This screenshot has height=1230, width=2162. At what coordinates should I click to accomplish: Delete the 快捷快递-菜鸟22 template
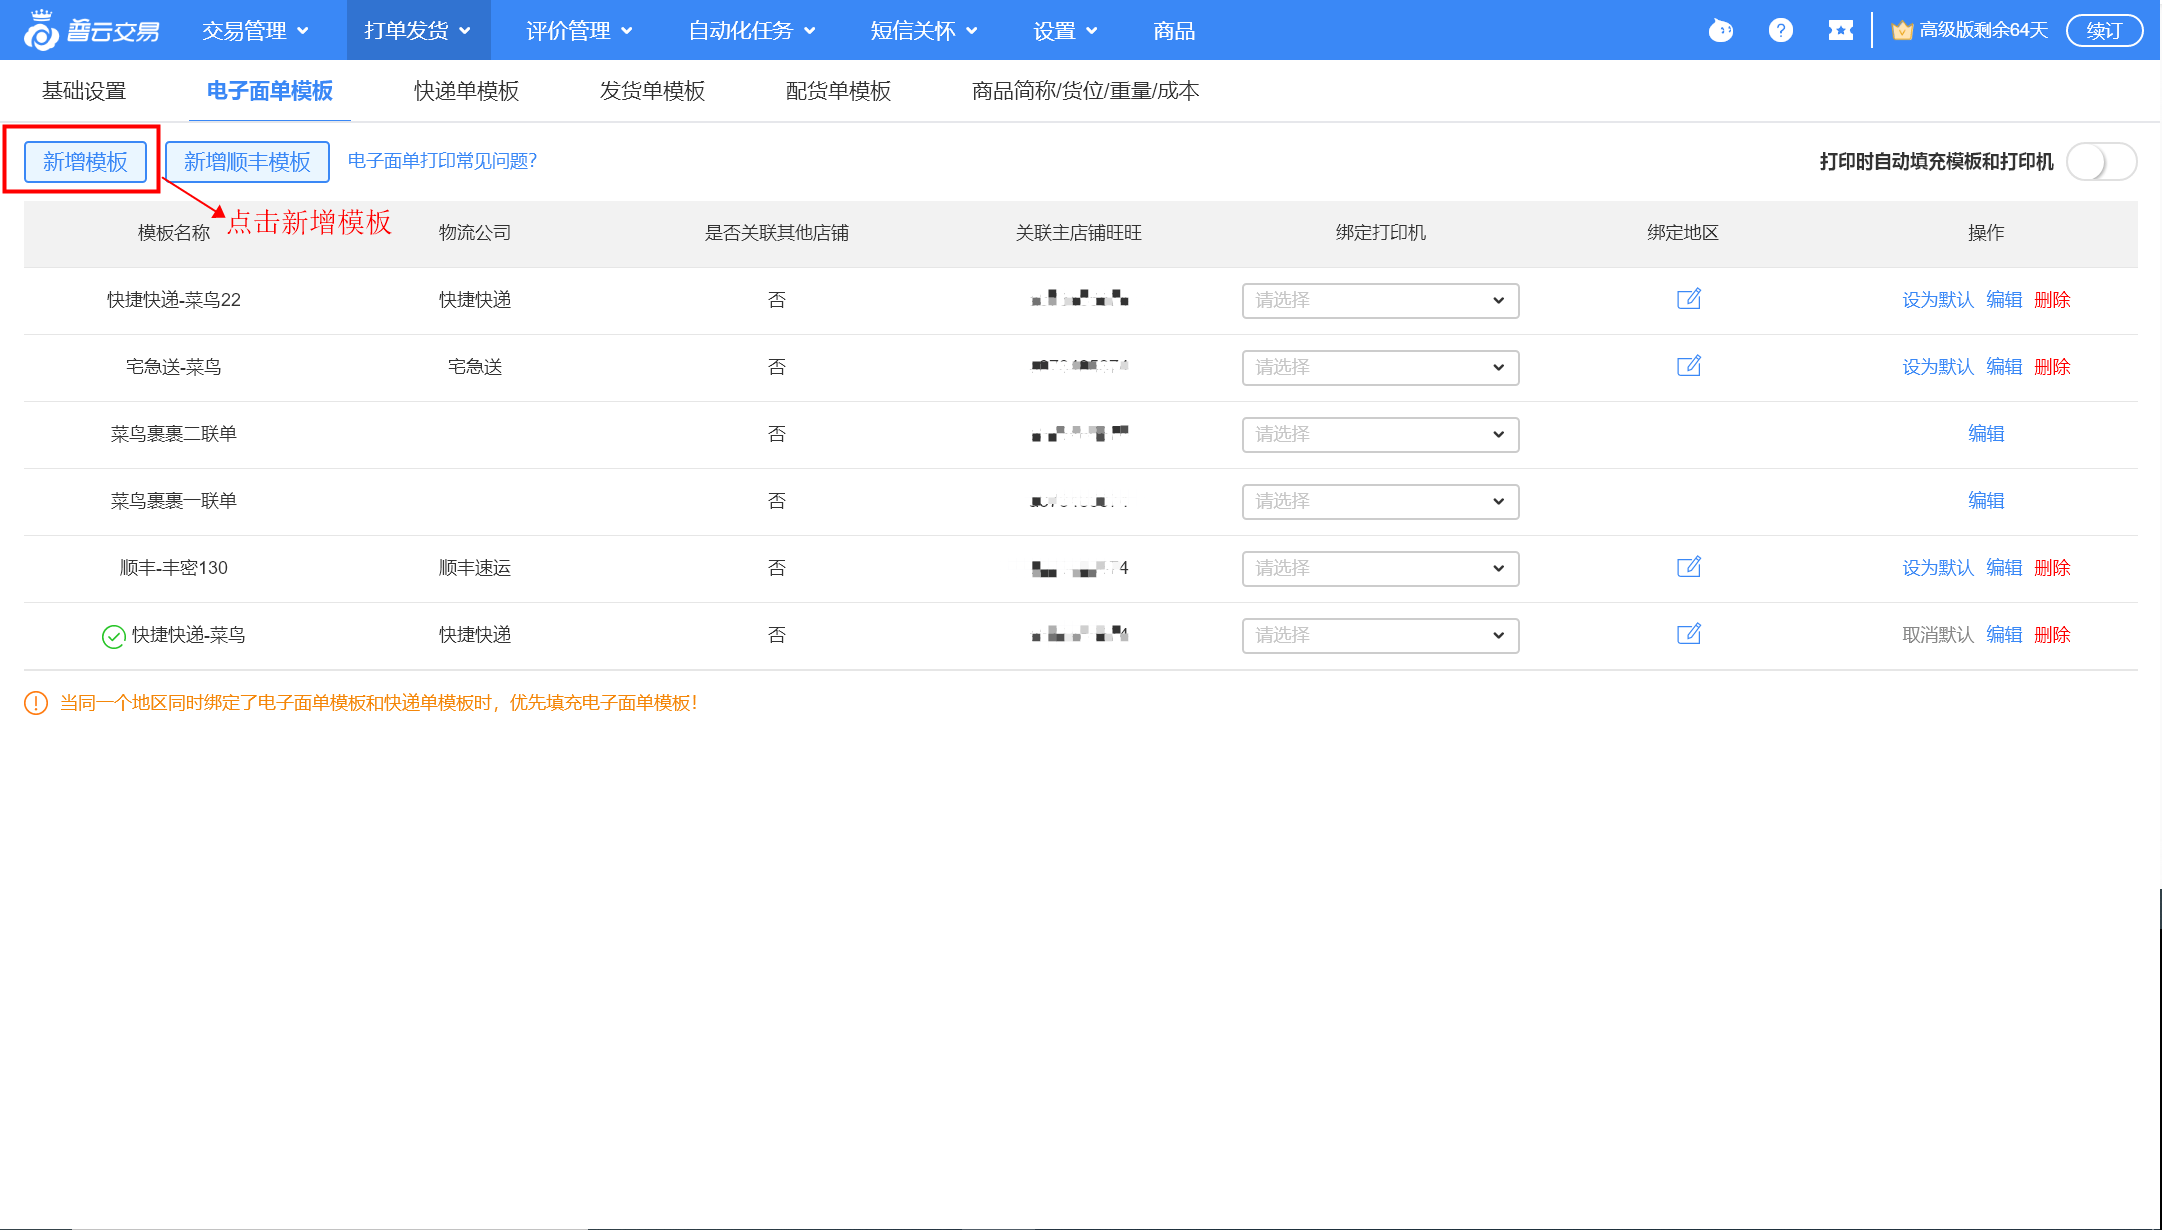(2052, 300)
